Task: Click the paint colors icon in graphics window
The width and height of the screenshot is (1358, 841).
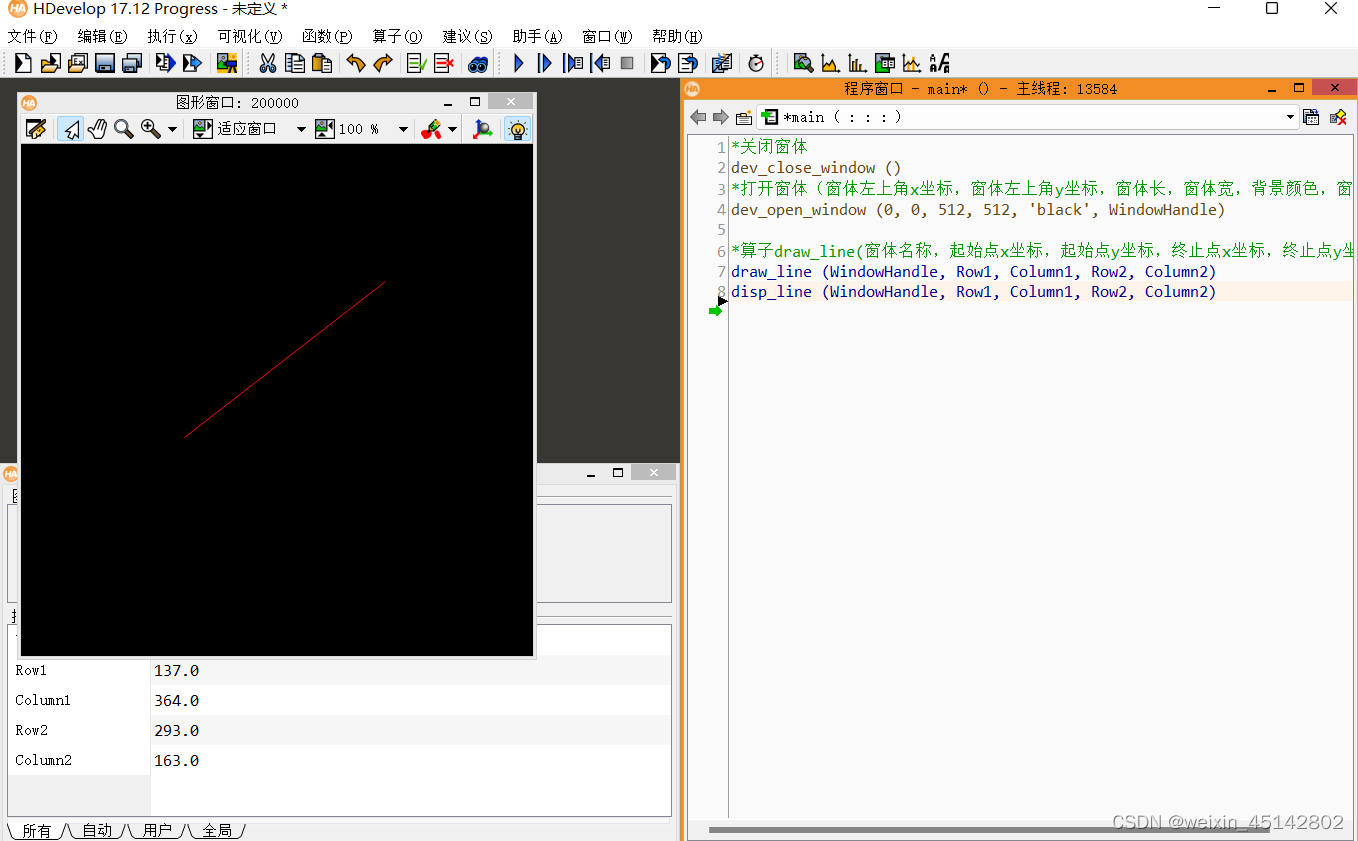Action: tap(431, 129)
